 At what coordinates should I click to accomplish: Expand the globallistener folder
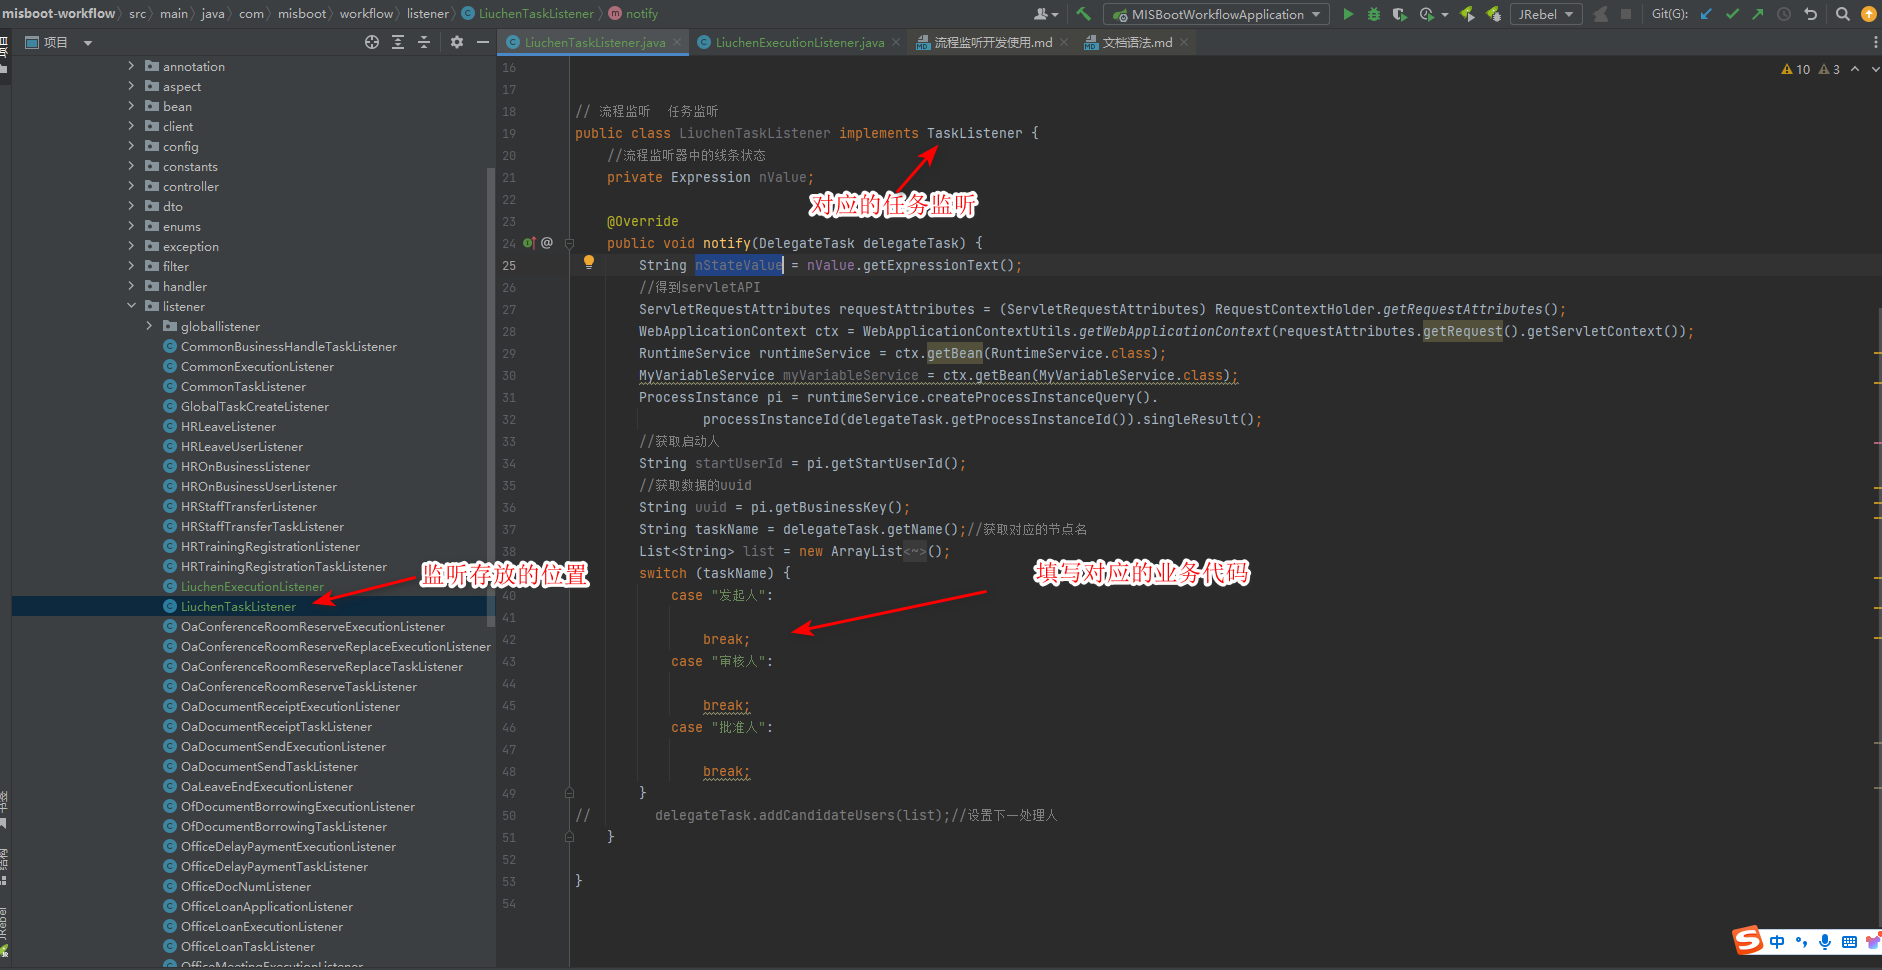coord(149,326)
